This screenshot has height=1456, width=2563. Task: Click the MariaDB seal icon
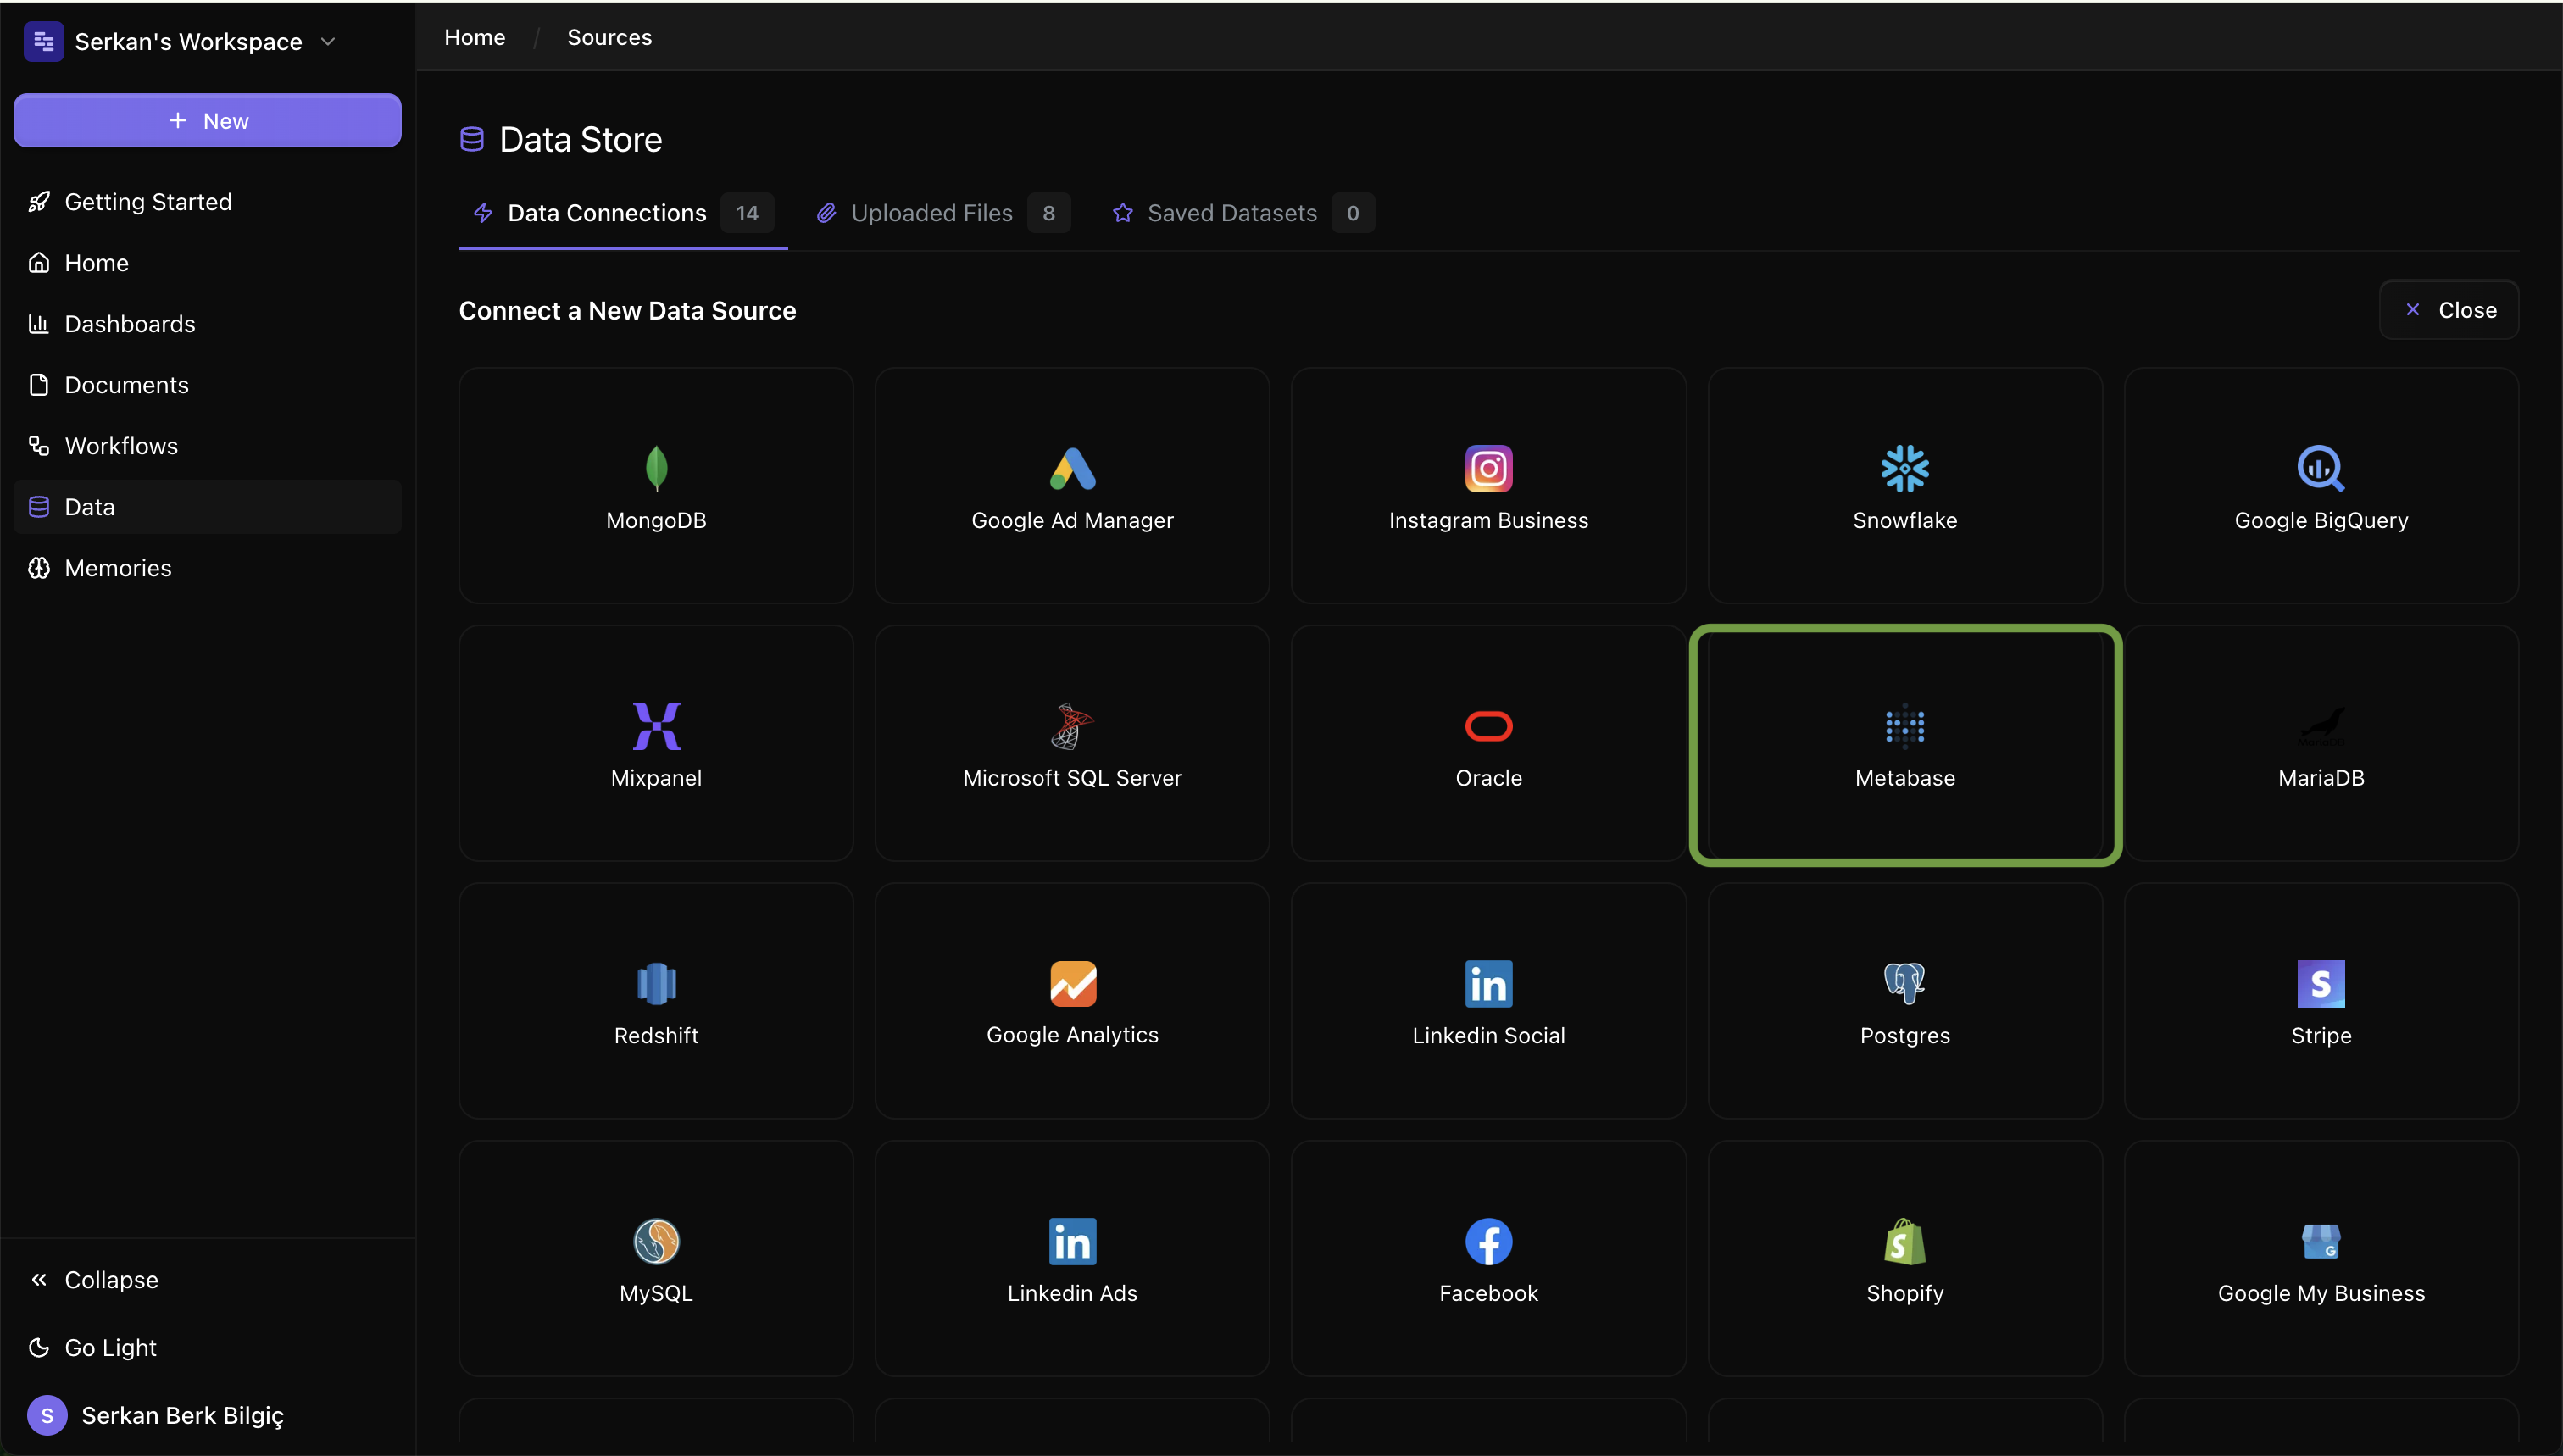2320,726
